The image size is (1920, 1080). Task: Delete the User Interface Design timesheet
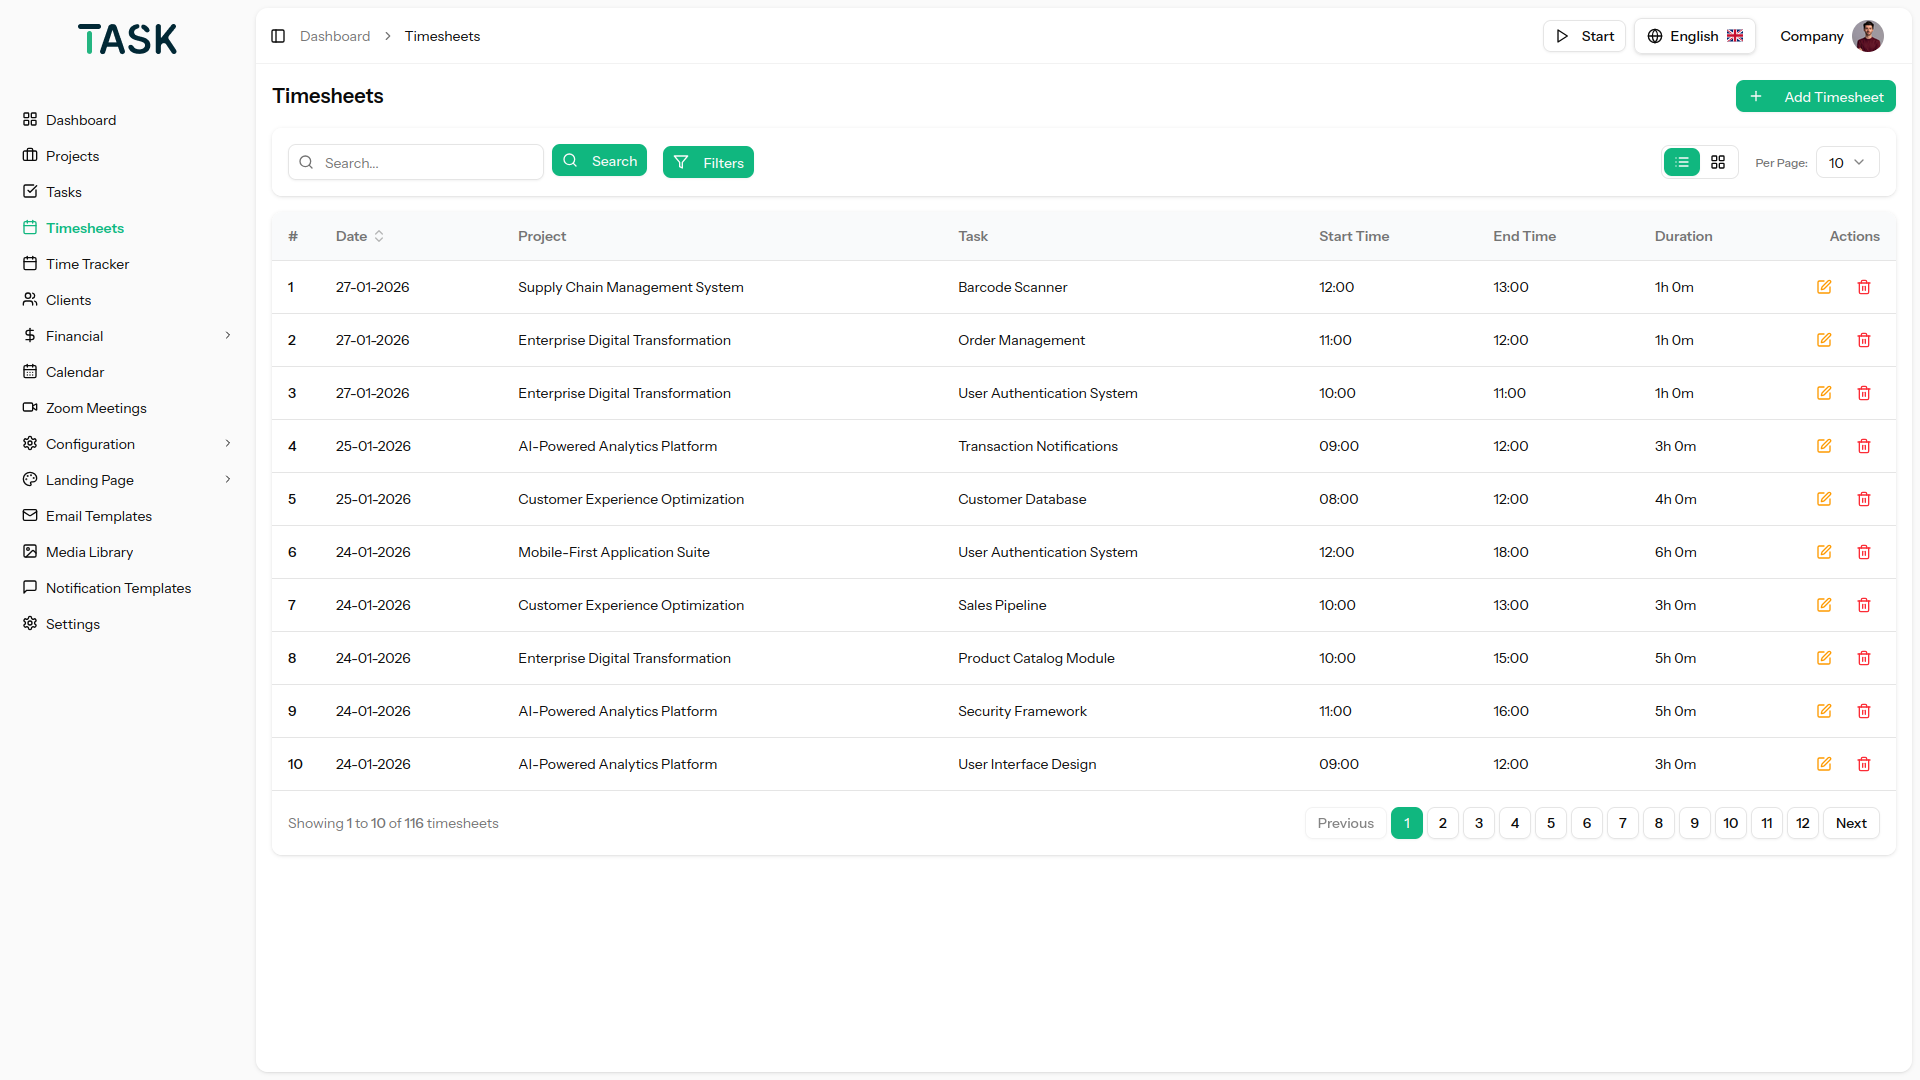click(1864, 764)
